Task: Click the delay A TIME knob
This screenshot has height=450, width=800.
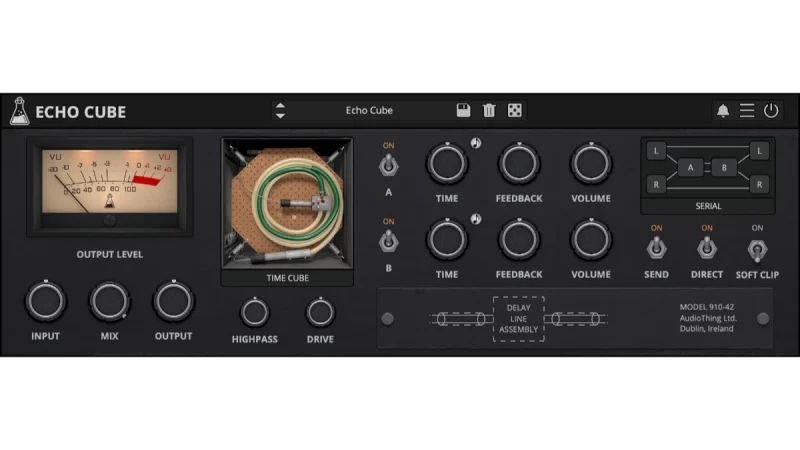Action: [x=447, y=164]
